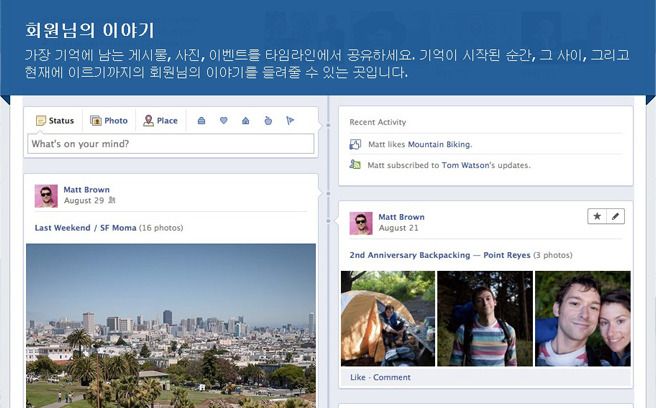Click the Place tab map pin icon
The width and height of the screenshot is (656, 408).
coord(148,121)
